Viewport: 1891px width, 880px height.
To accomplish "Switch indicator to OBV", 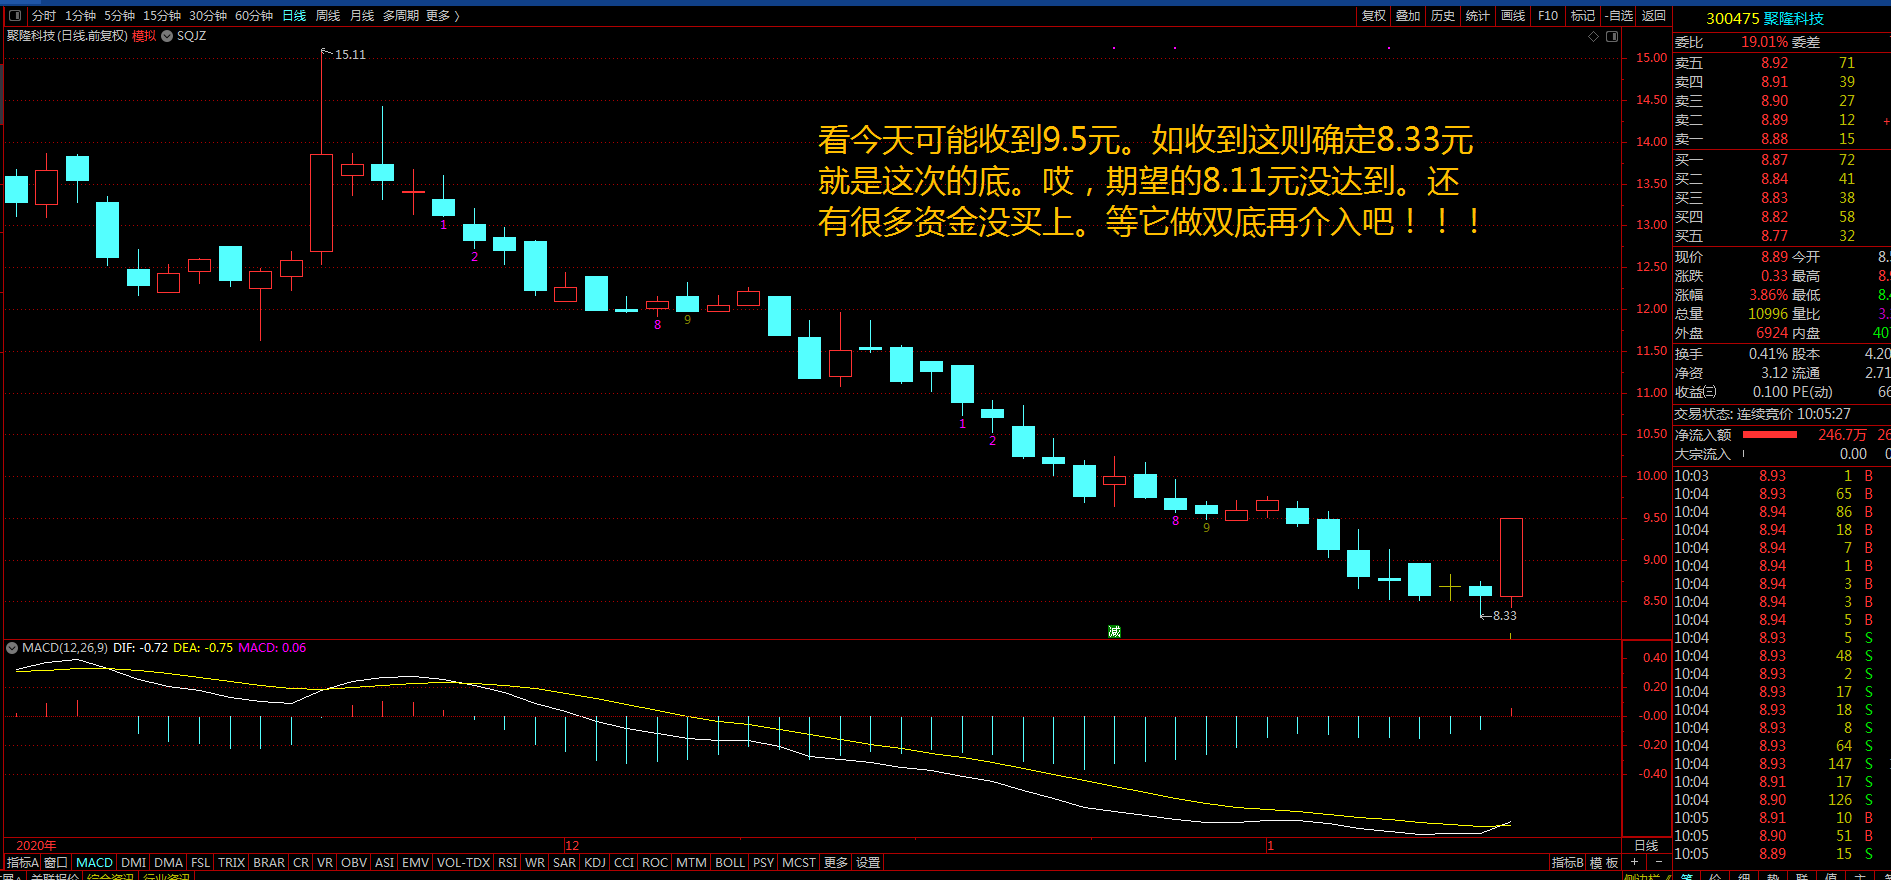I will point(354,862).
